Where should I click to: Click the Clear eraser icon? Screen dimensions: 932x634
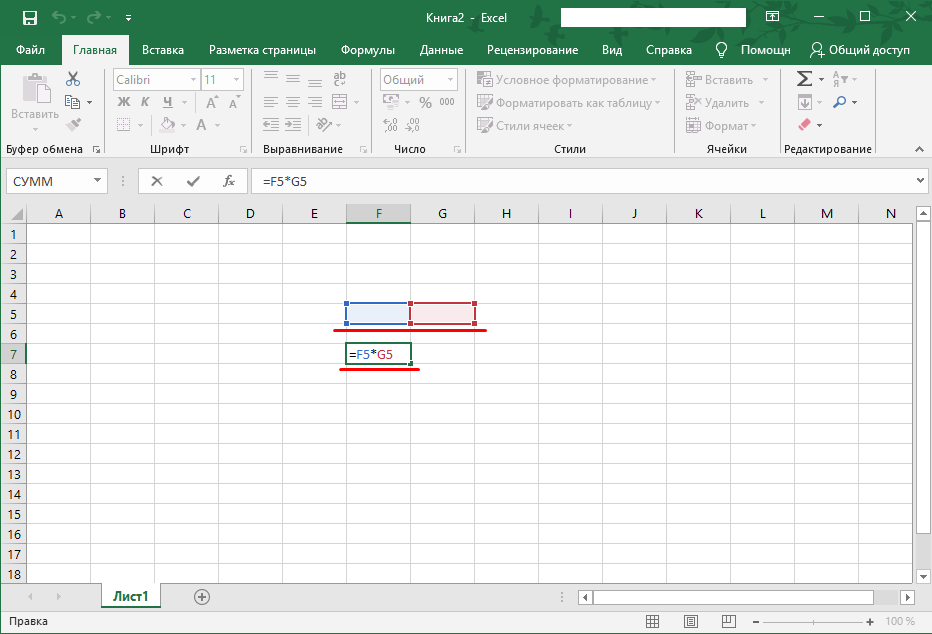pos(804,125)
